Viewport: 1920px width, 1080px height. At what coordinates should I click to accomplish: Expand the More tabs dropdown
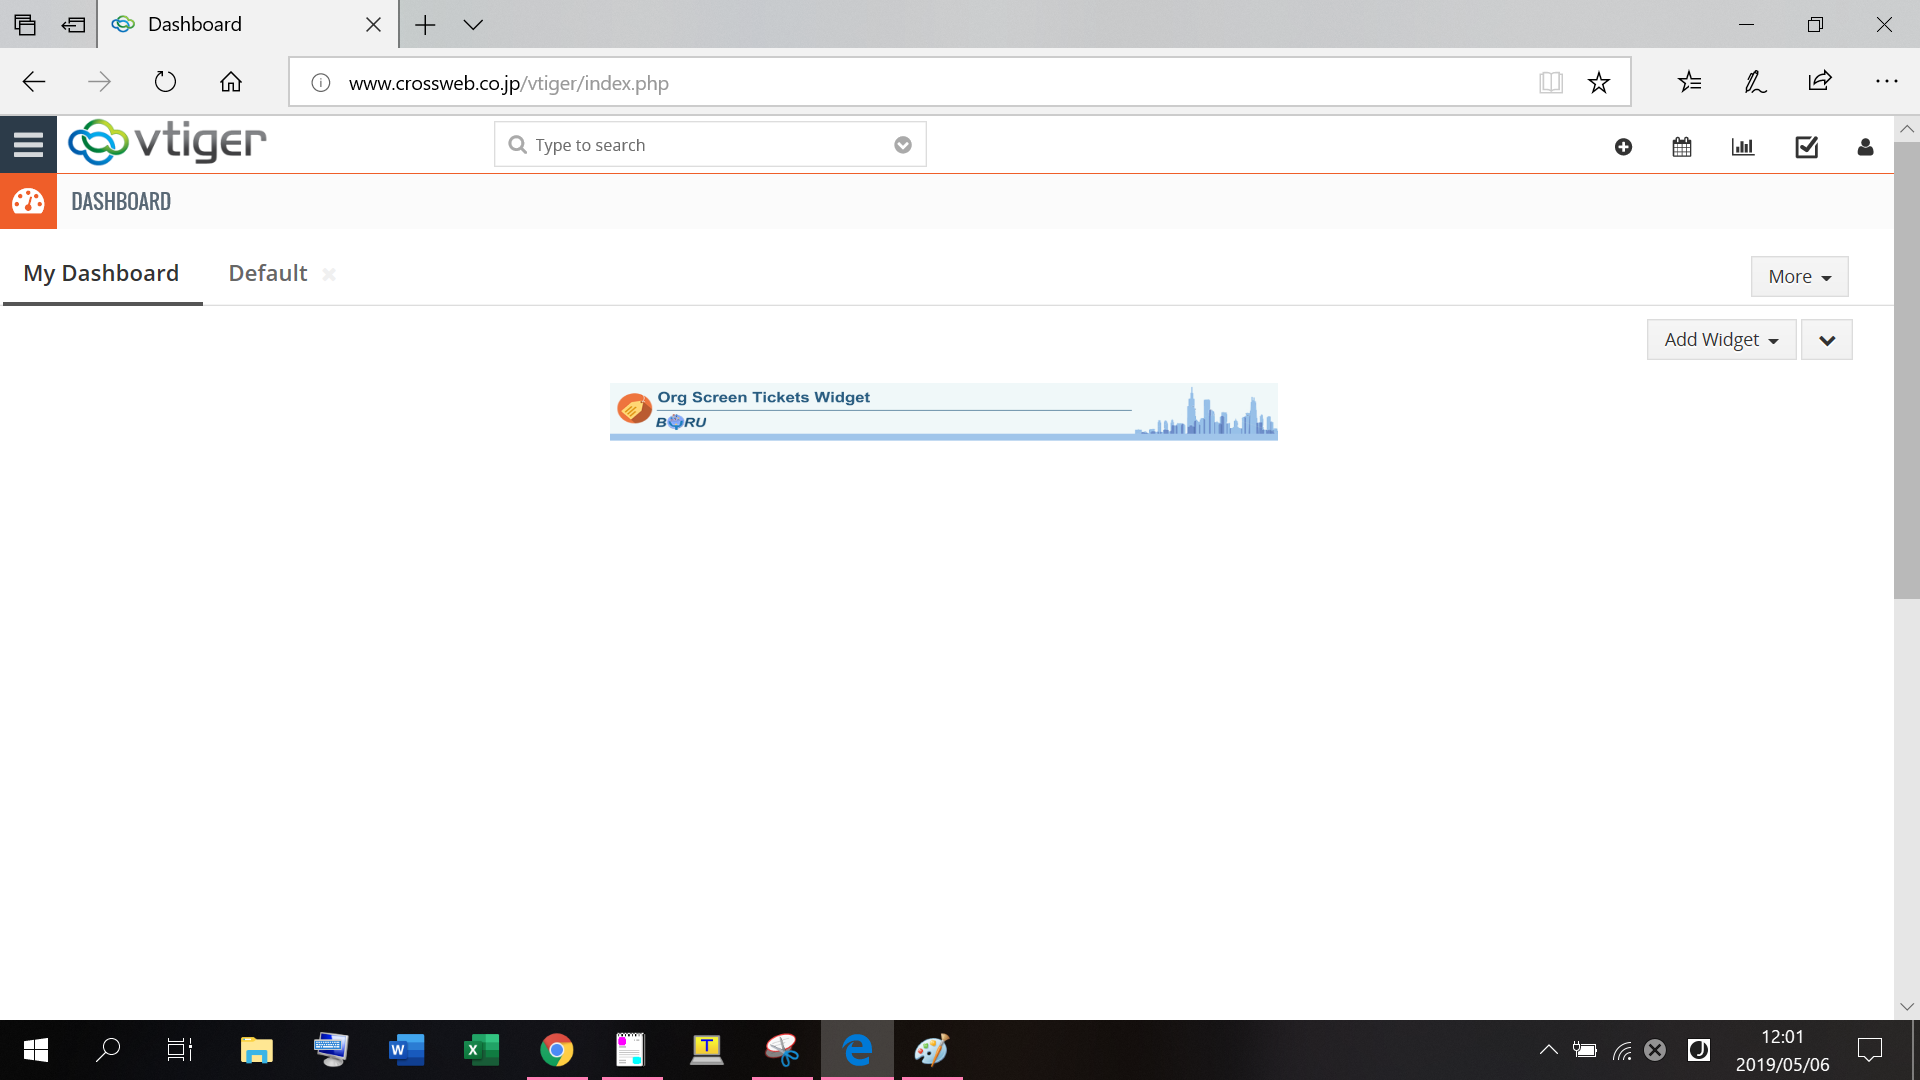1799,277
